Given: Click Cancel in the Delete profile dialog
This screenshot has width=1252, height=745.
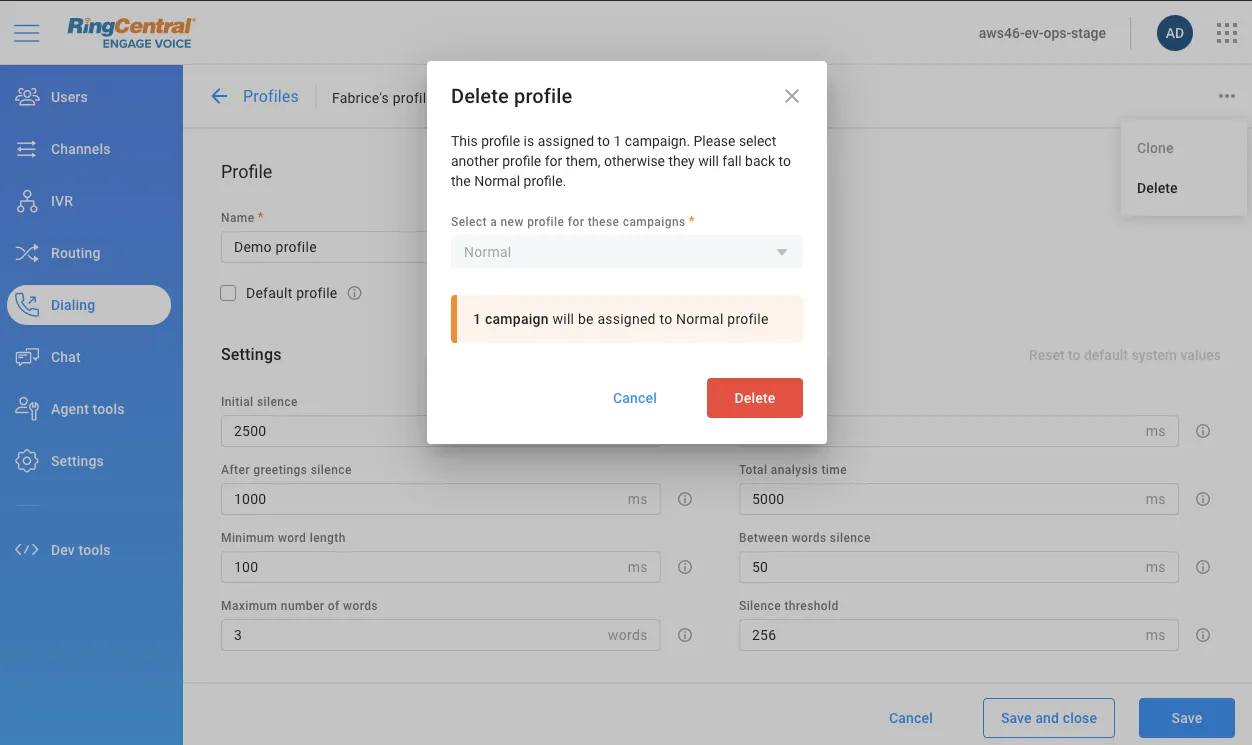Looking at the screenshot, I should 634,398.
